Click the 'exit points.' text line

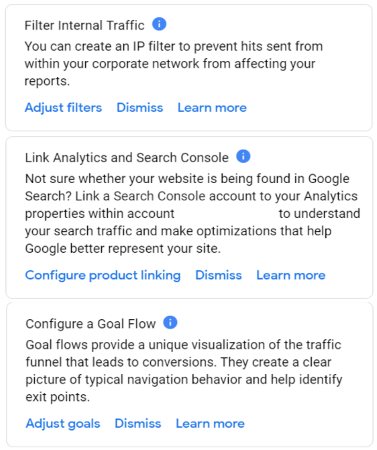(x=58, y=397)
